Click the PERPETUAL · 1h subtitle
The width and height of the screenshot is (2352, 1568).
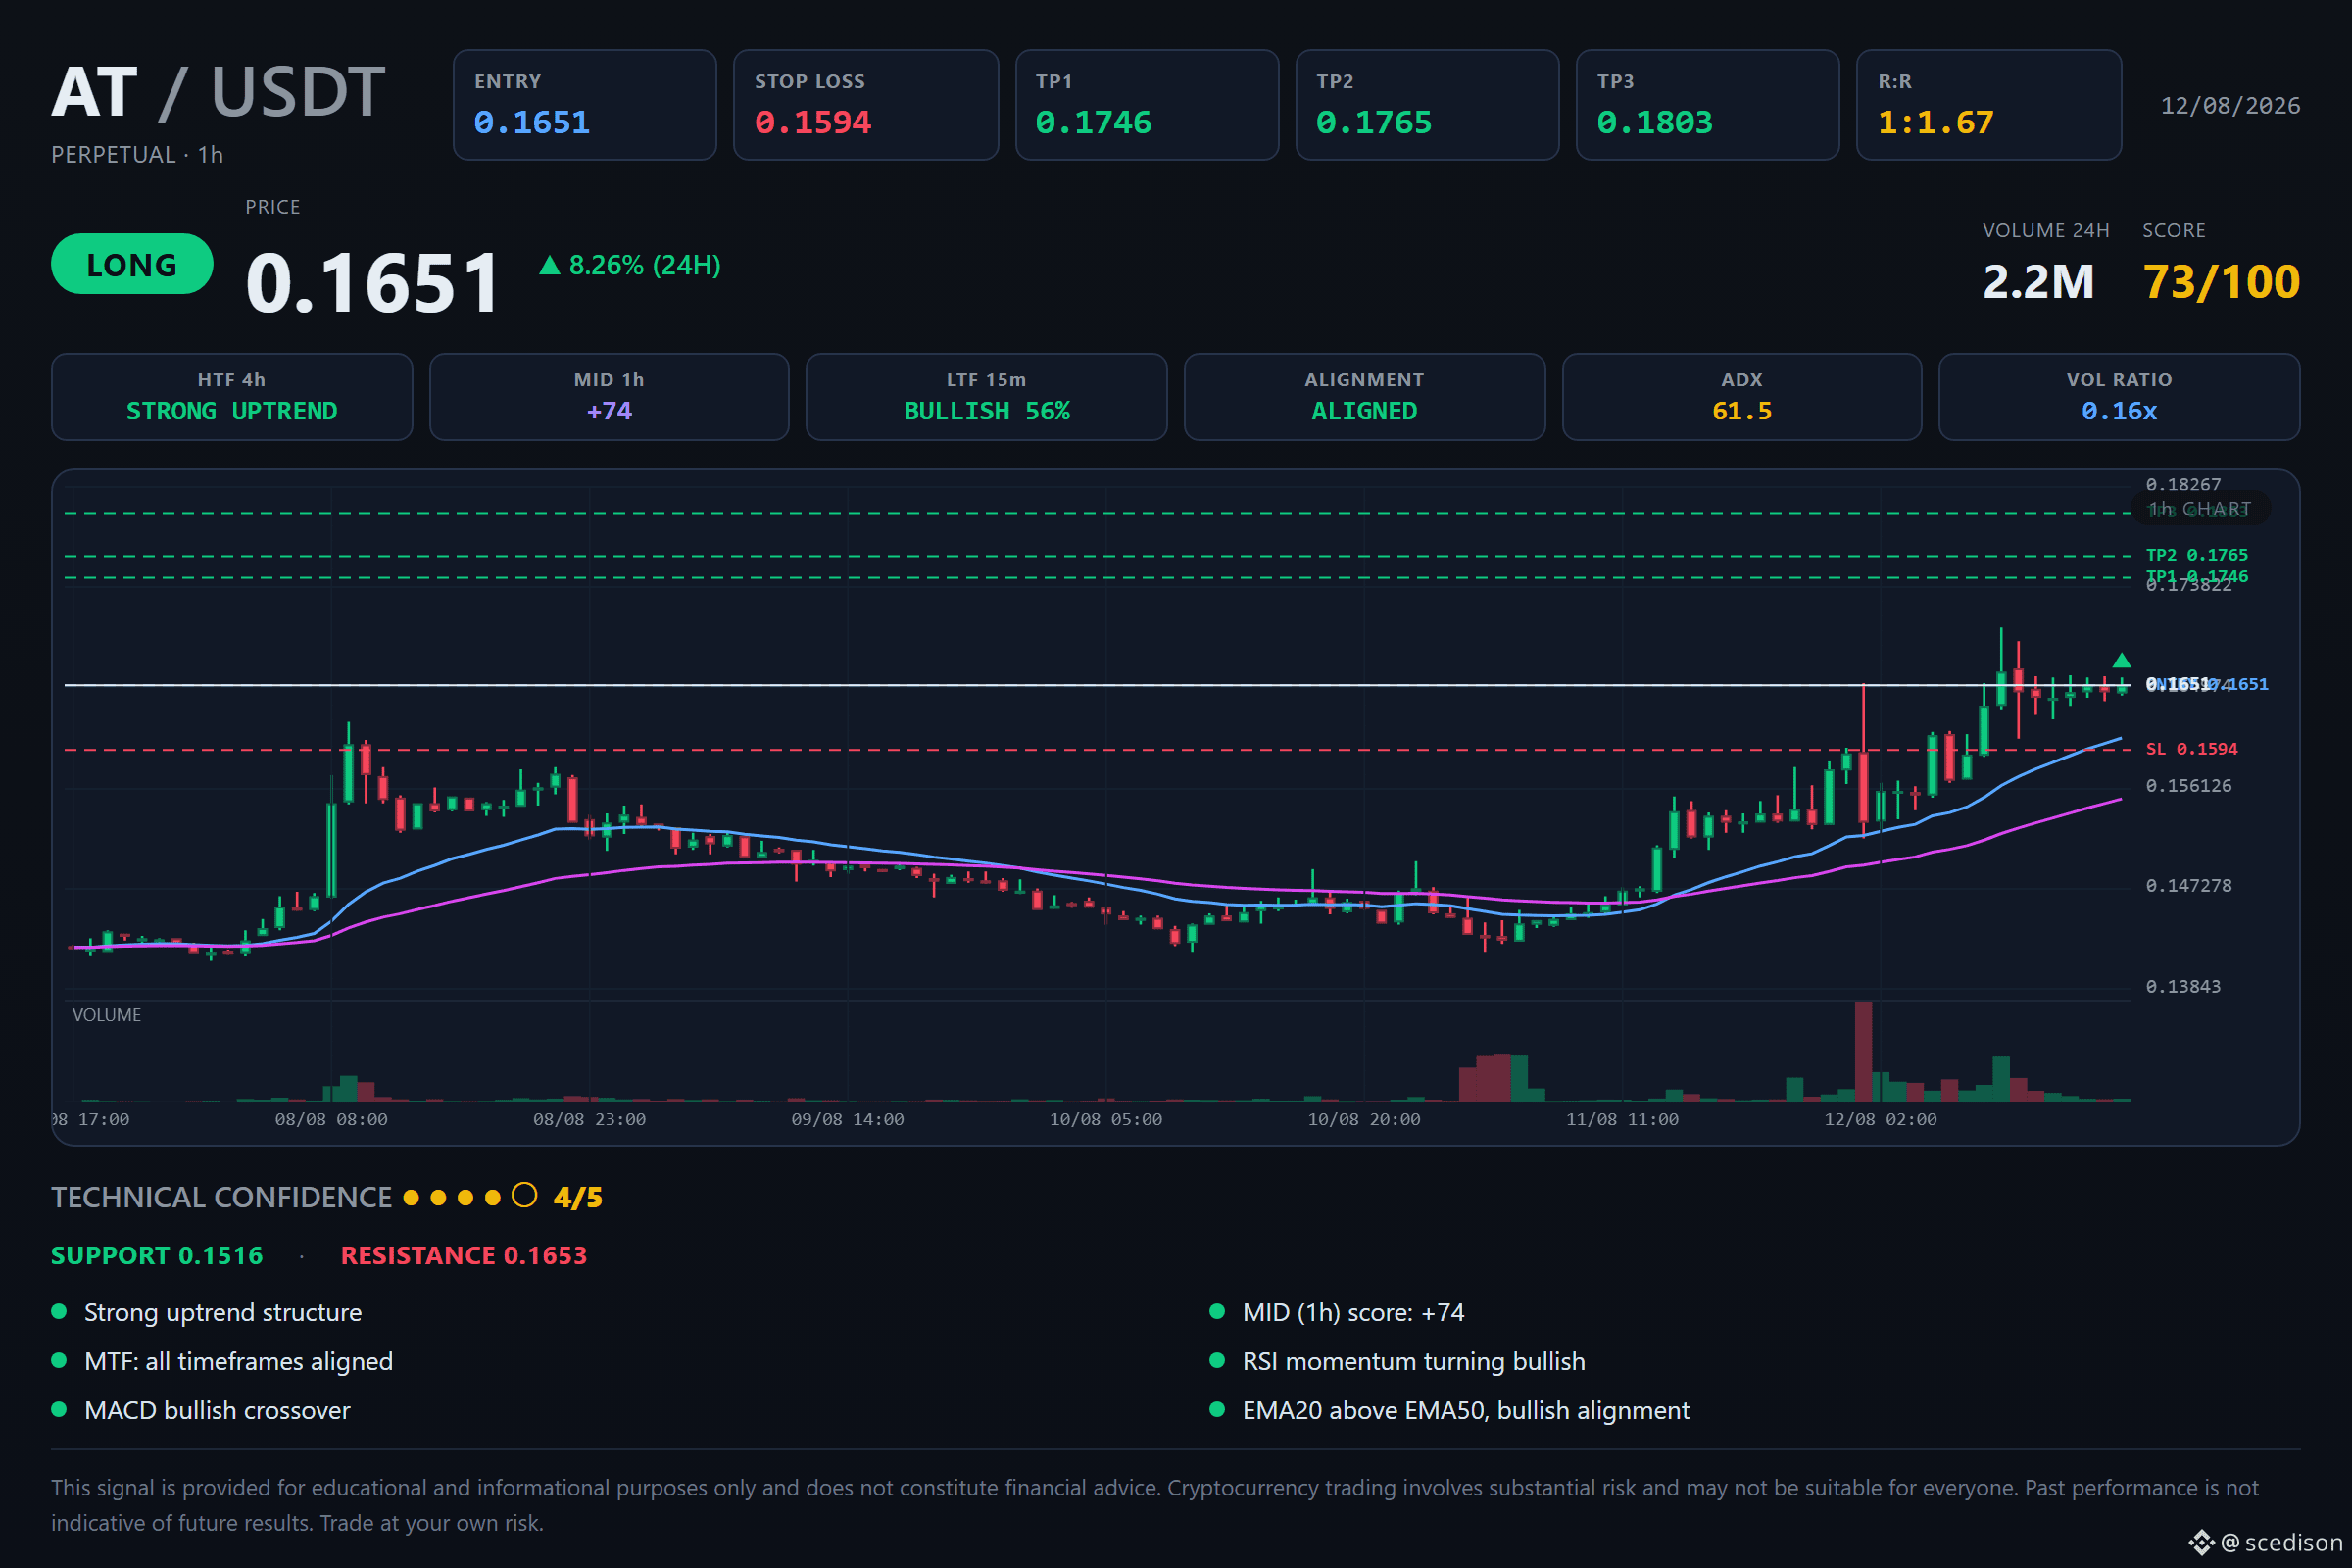pyautogui.click(x=137, y=155)
